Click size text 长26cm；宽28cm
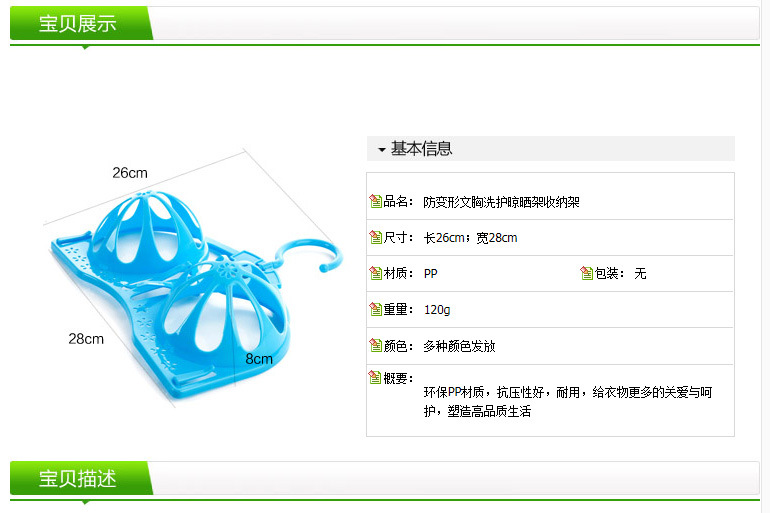770x513 pixels. pos(470,238)
